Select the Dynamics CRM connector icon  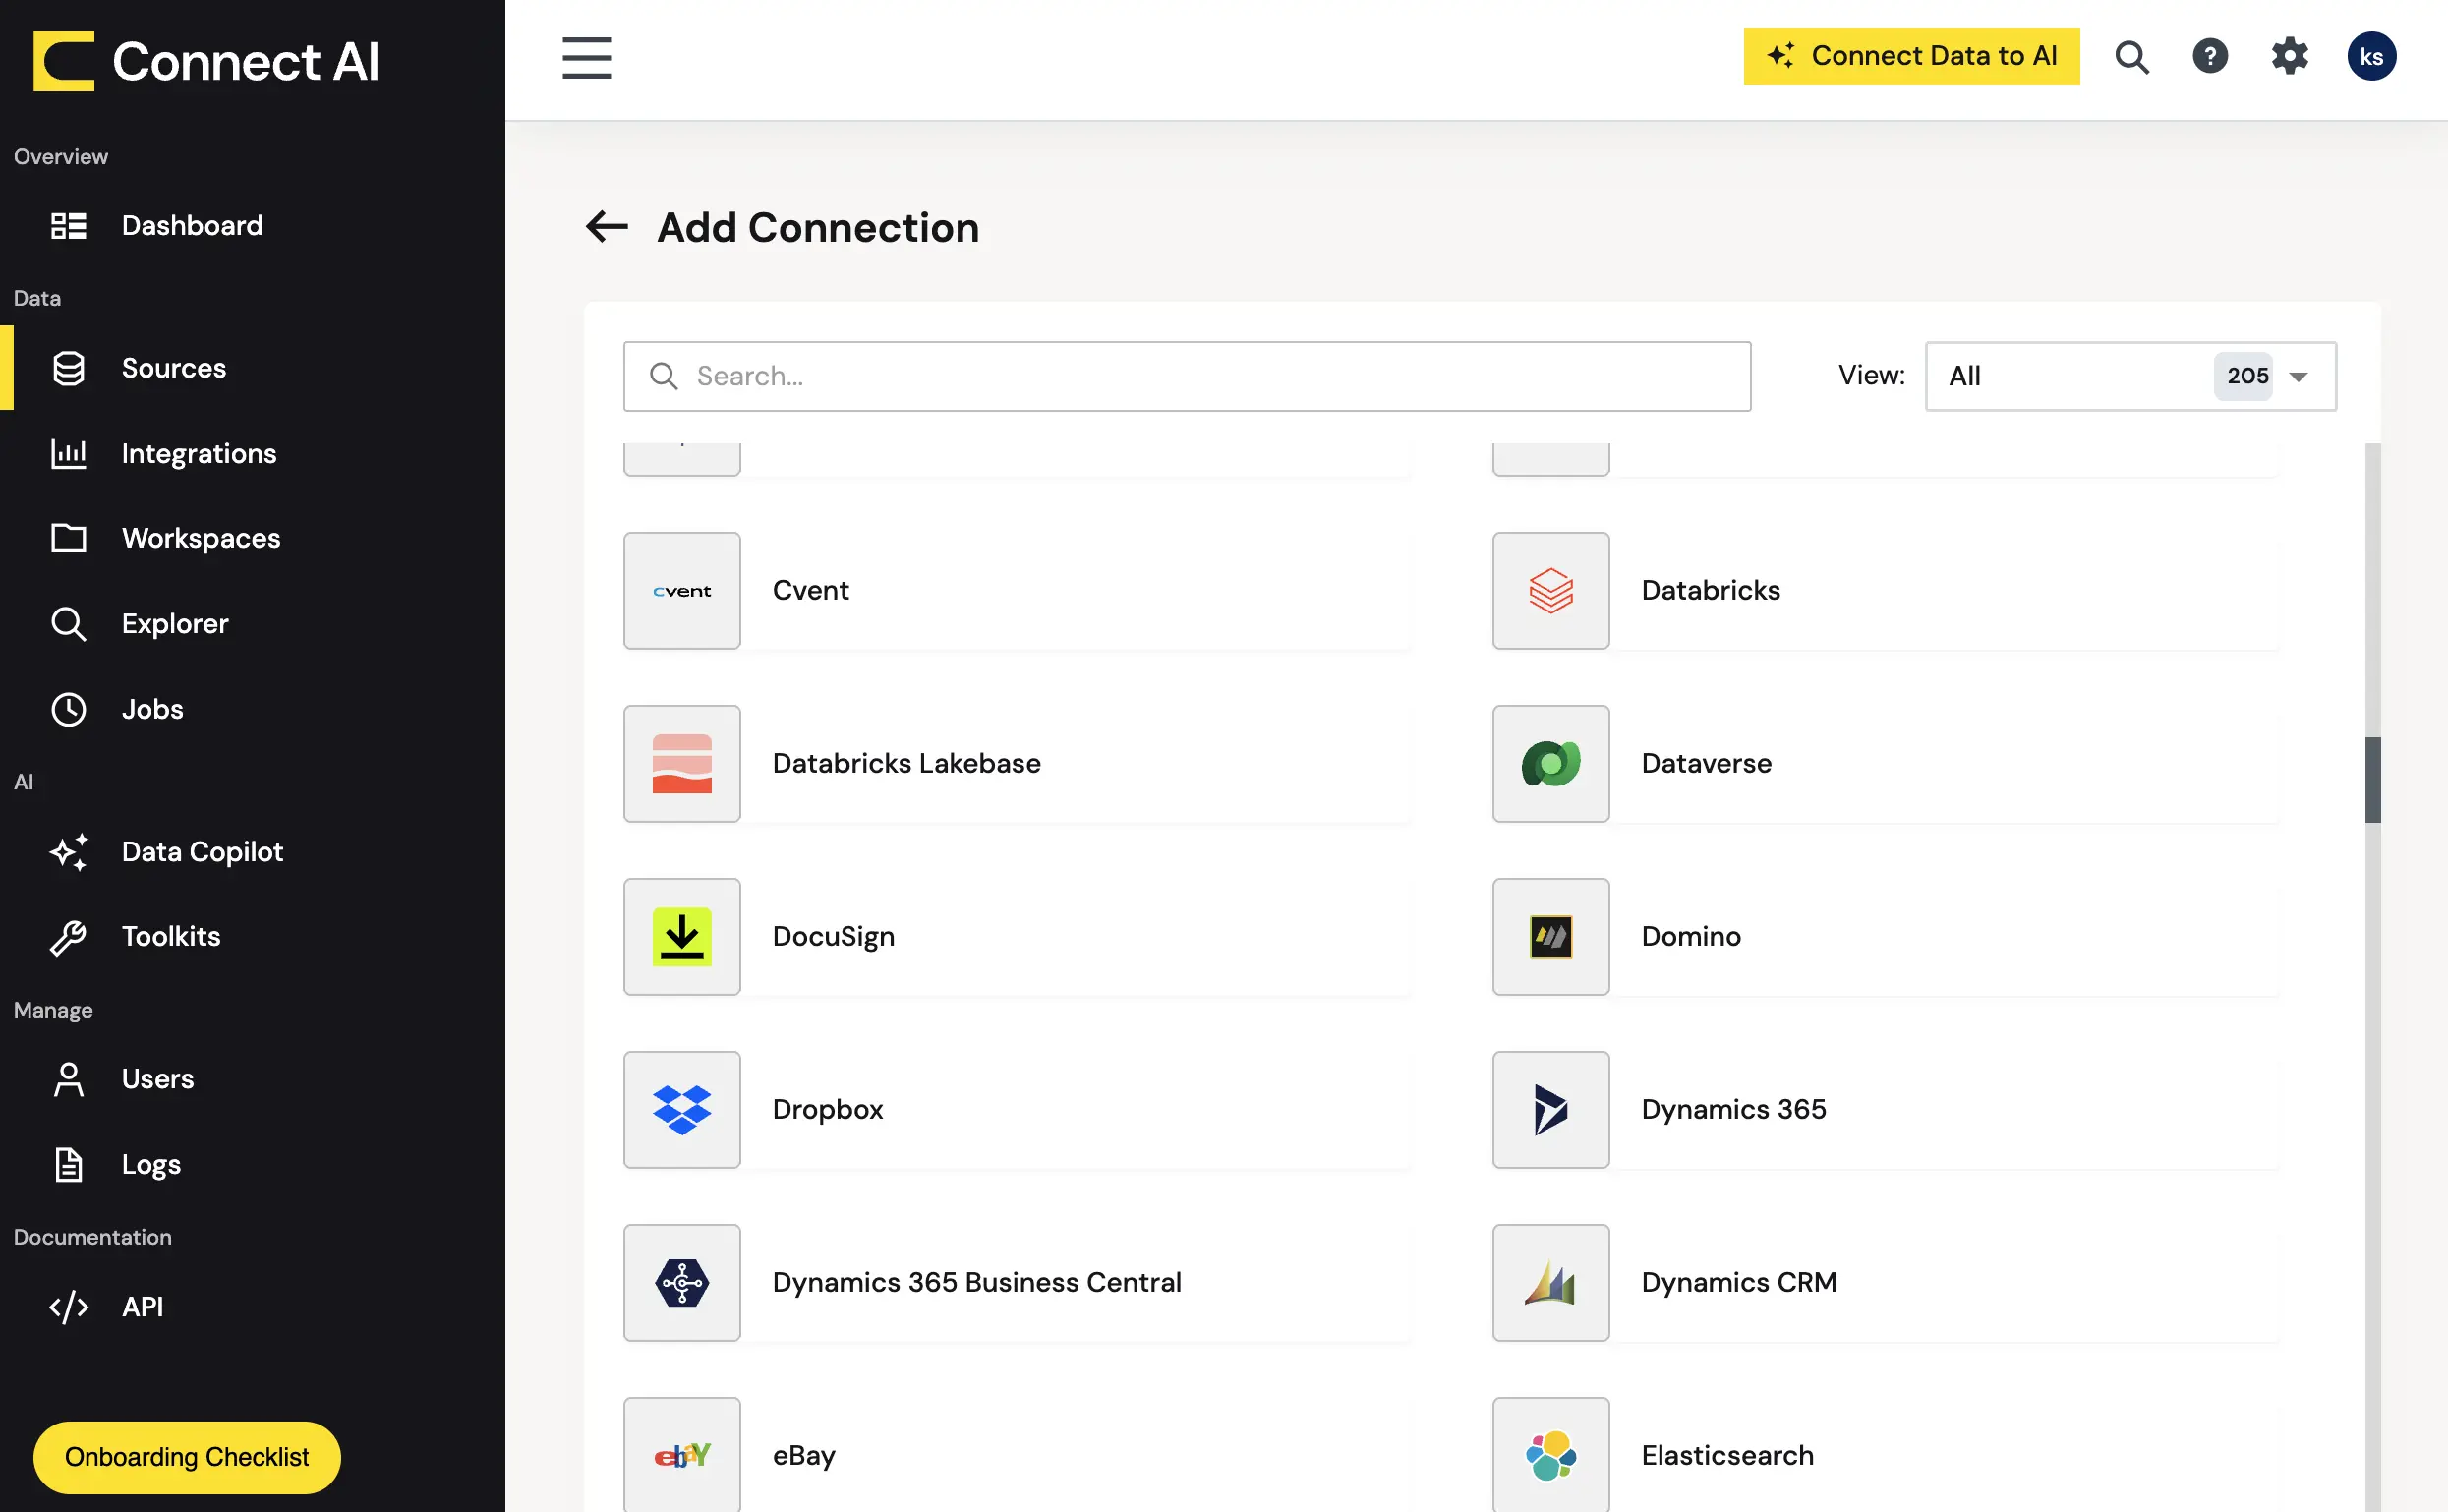[x=1550, y=1283]
